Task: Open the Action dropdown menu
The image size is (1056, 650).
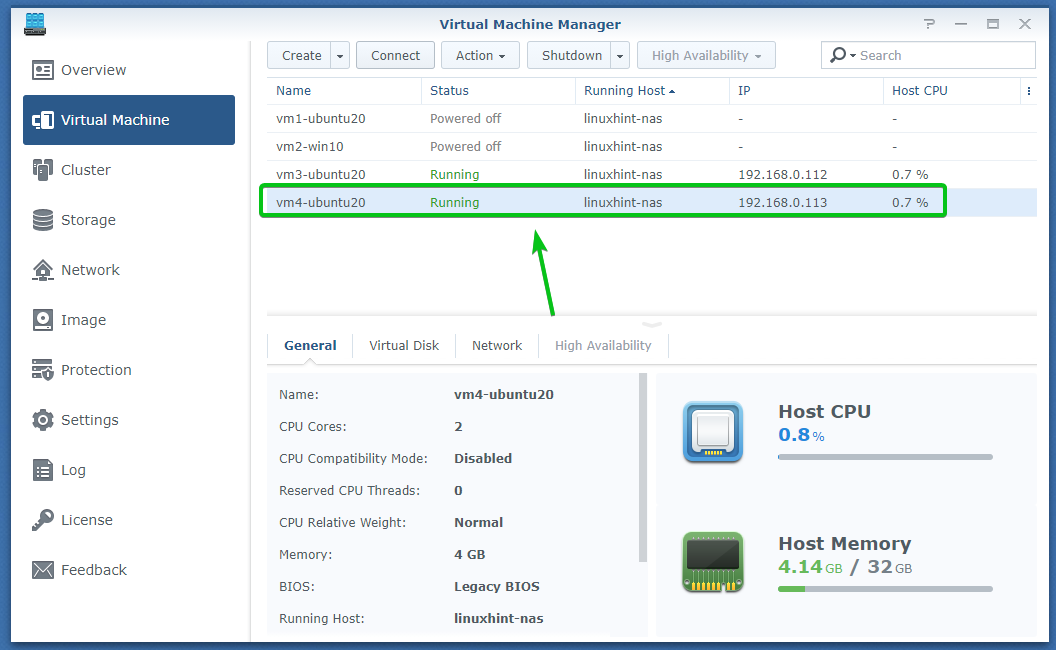Action: tap(481, 56)
